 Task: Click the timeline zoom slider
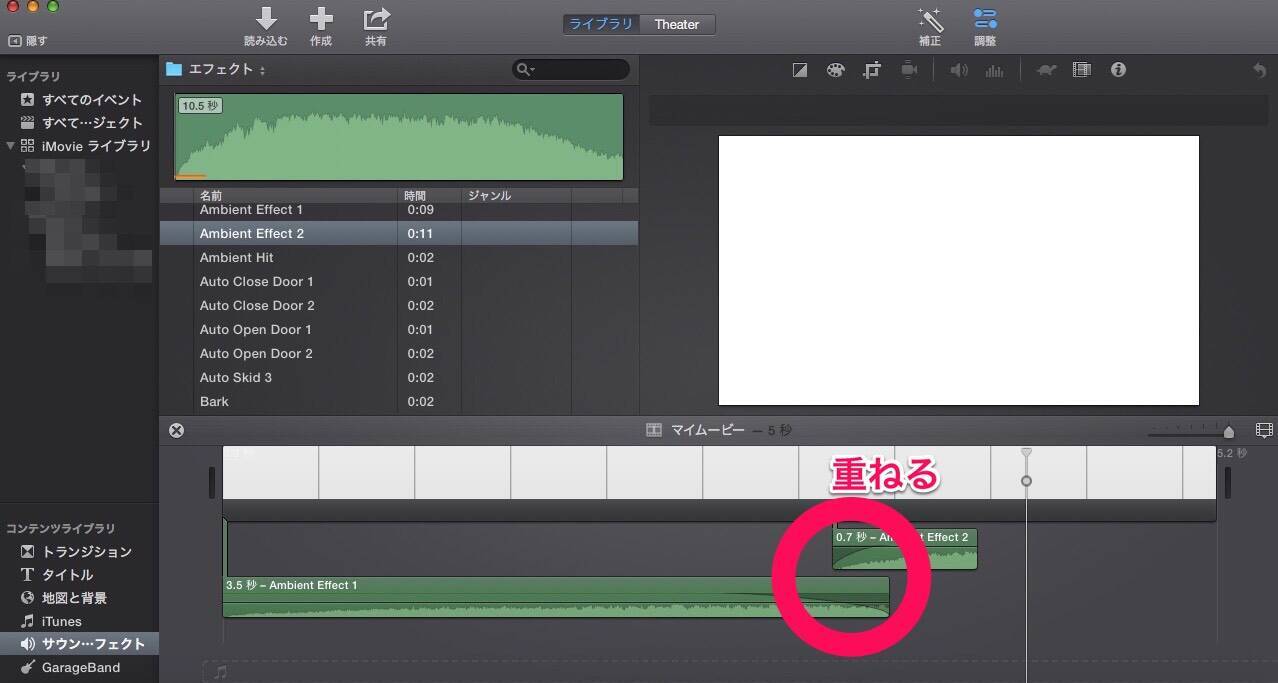(1190, 432)
